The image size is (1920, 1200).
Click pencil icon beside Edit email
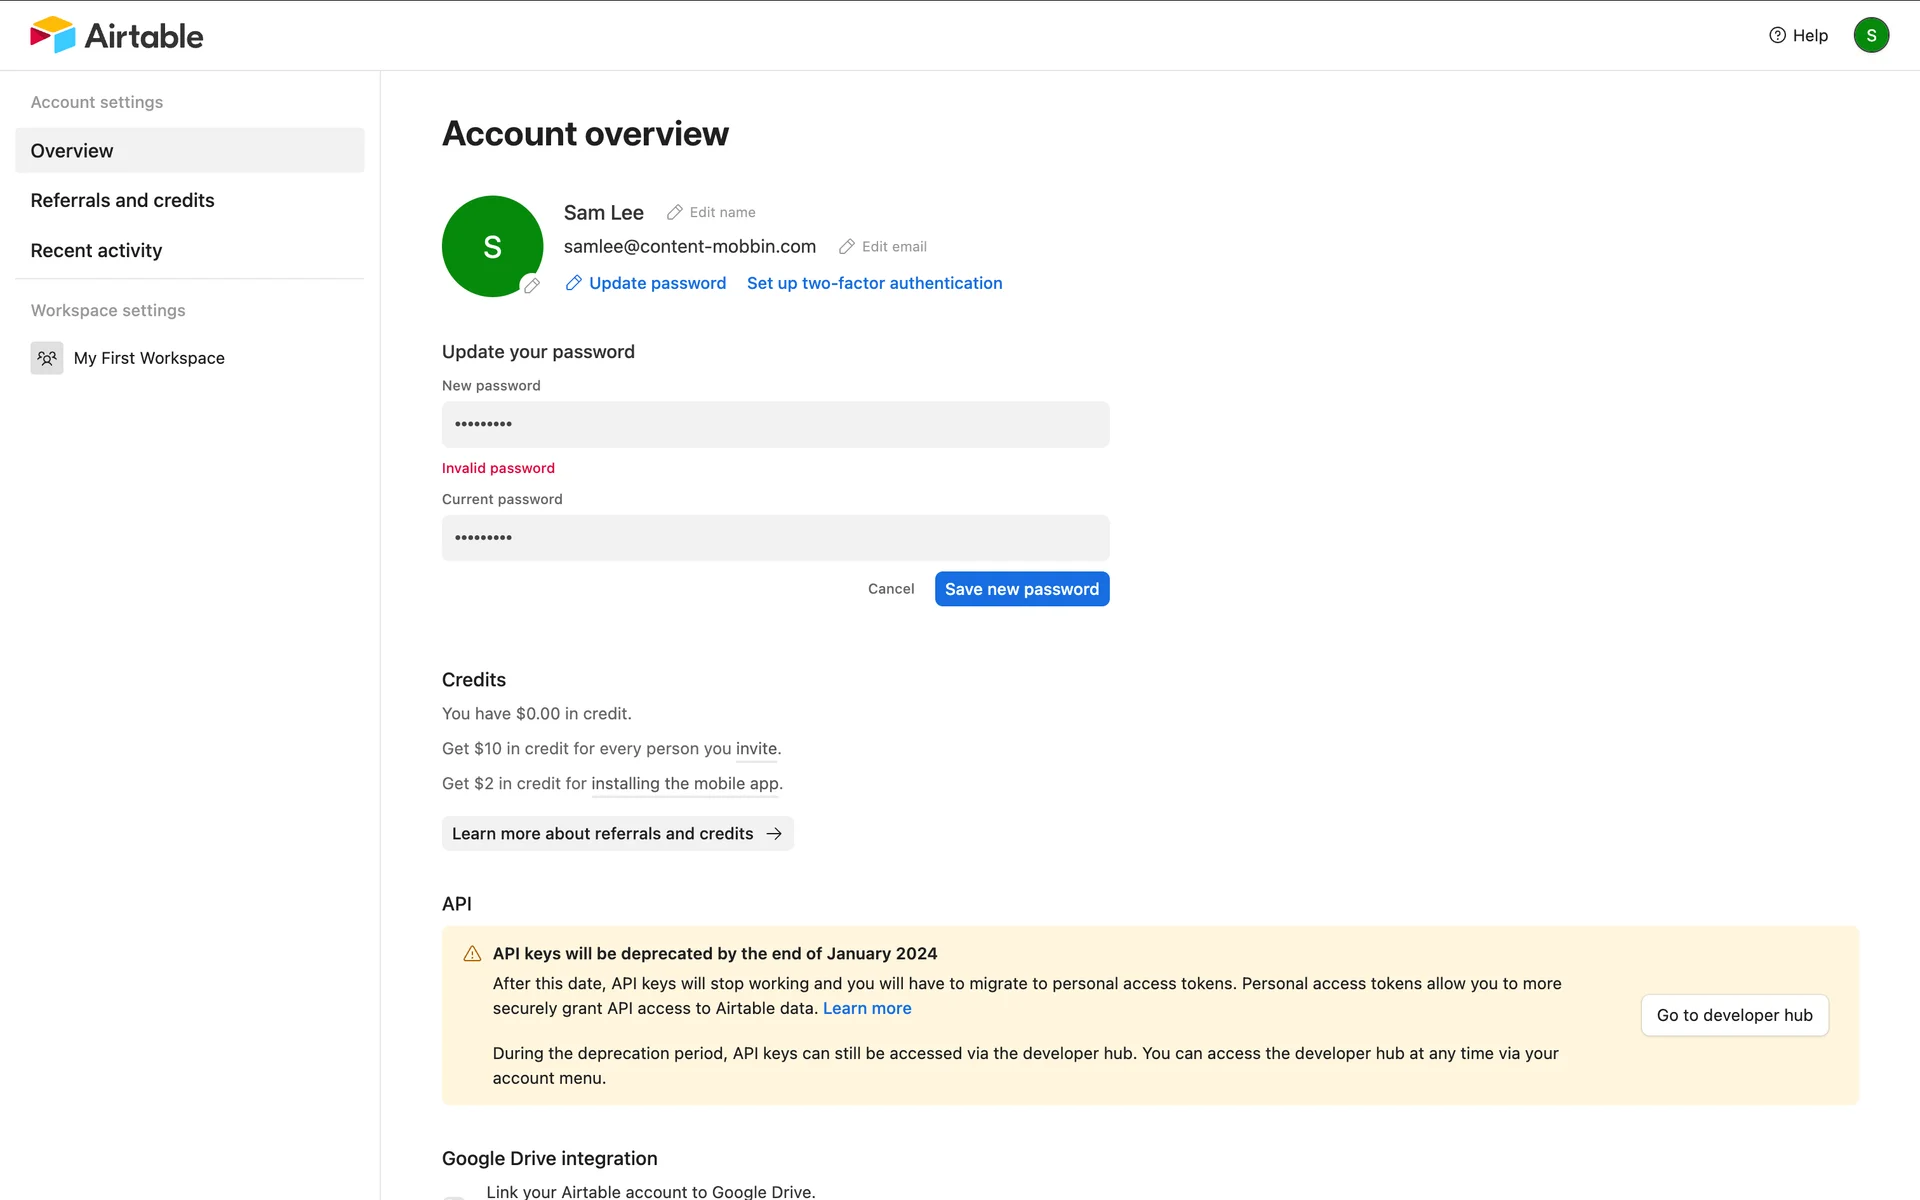(x=847, y=246)
